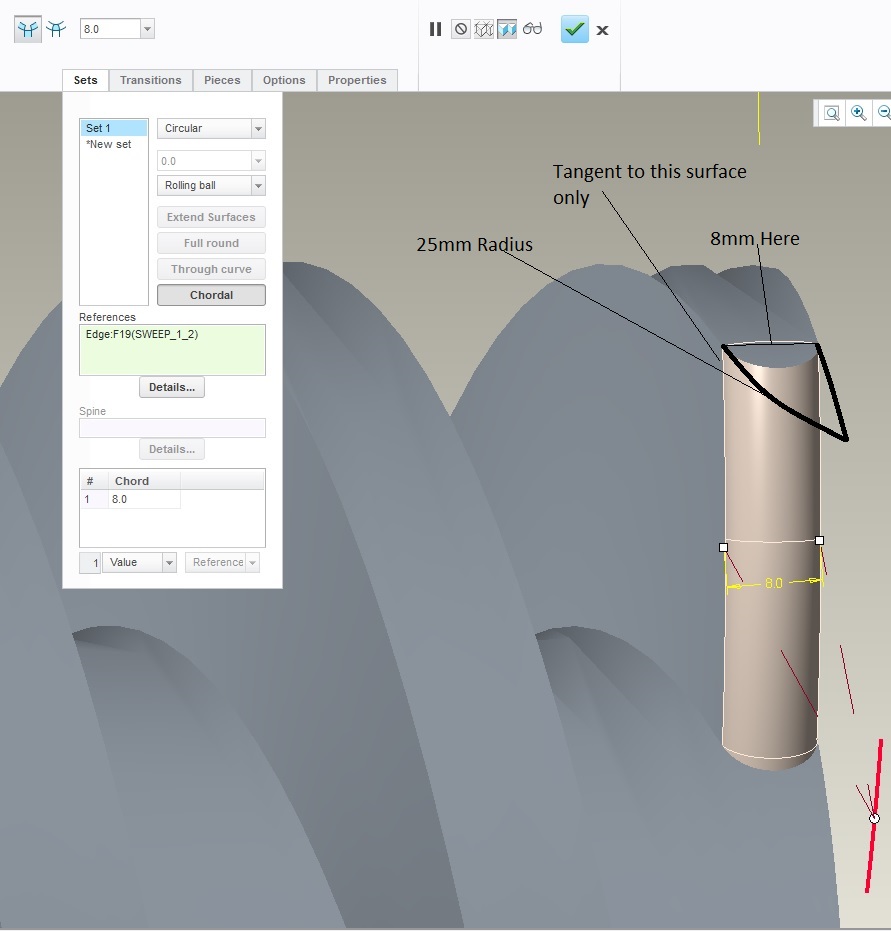Open references Details button
The width and height of the screenshot is (891, 931).
click(172, 387)
